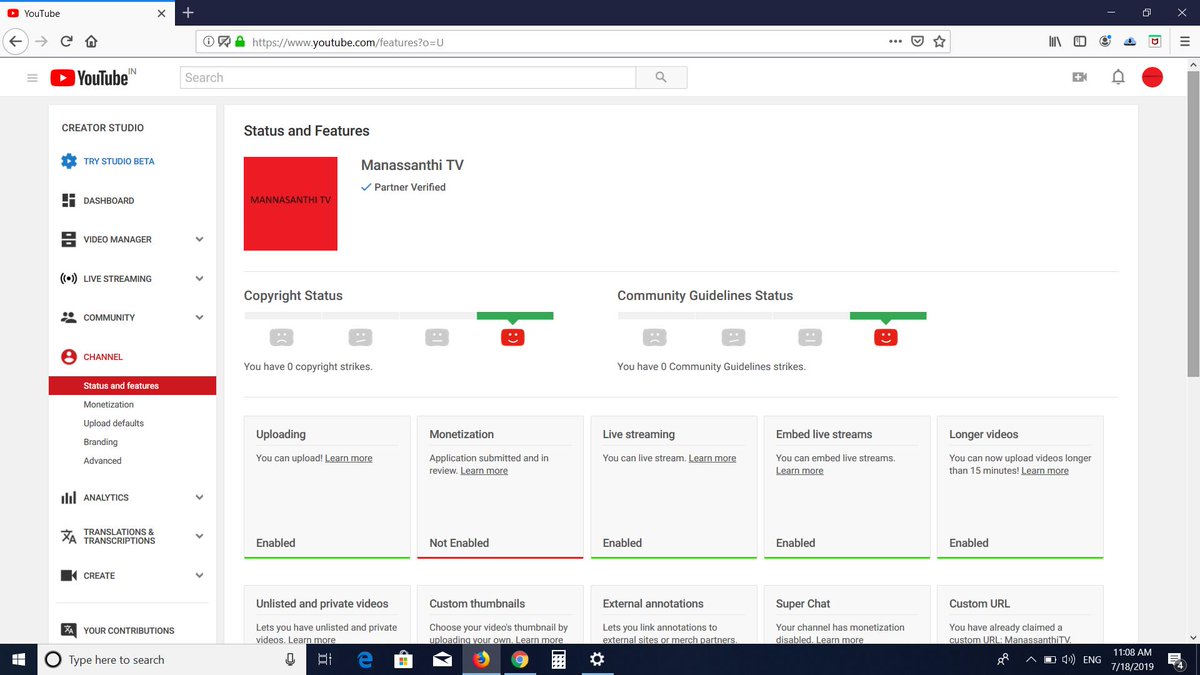Expand the Video Manager section
This screenshot has height=675, width=1200.
point(199,240)
